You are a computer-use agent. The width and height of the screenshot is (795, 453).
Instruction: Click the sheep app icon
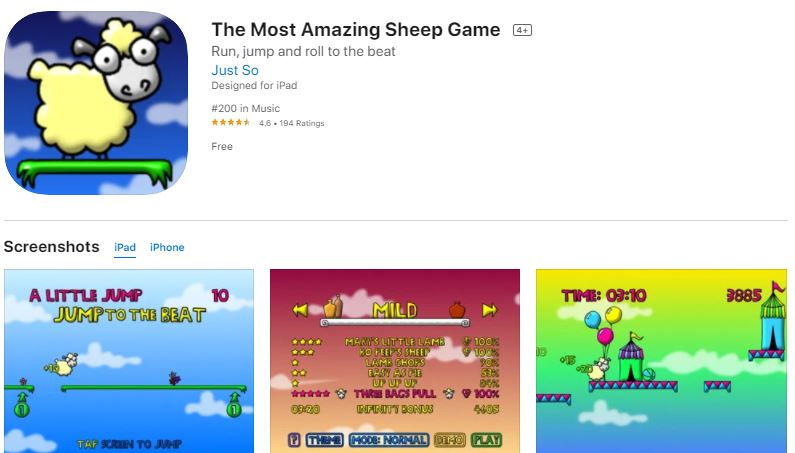(96, 102)
